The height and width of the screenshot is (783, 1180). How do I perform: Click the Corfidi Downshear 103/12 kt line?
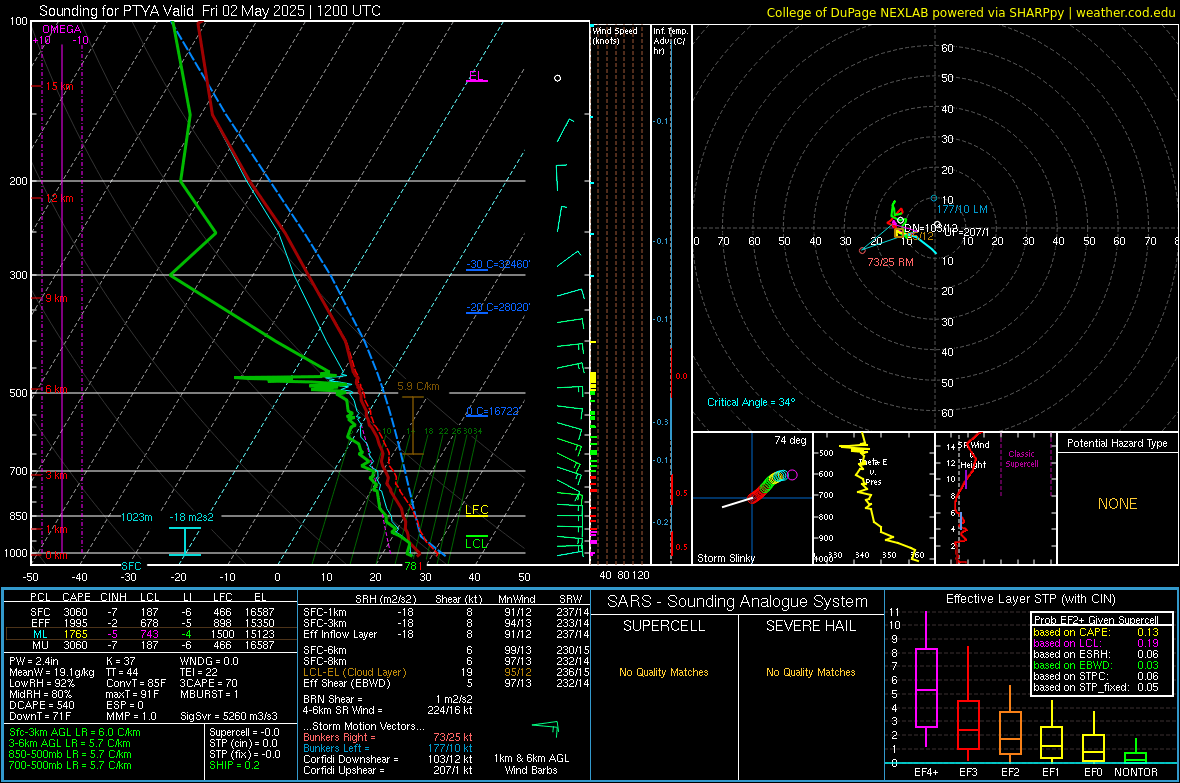[x=388, y=760]
